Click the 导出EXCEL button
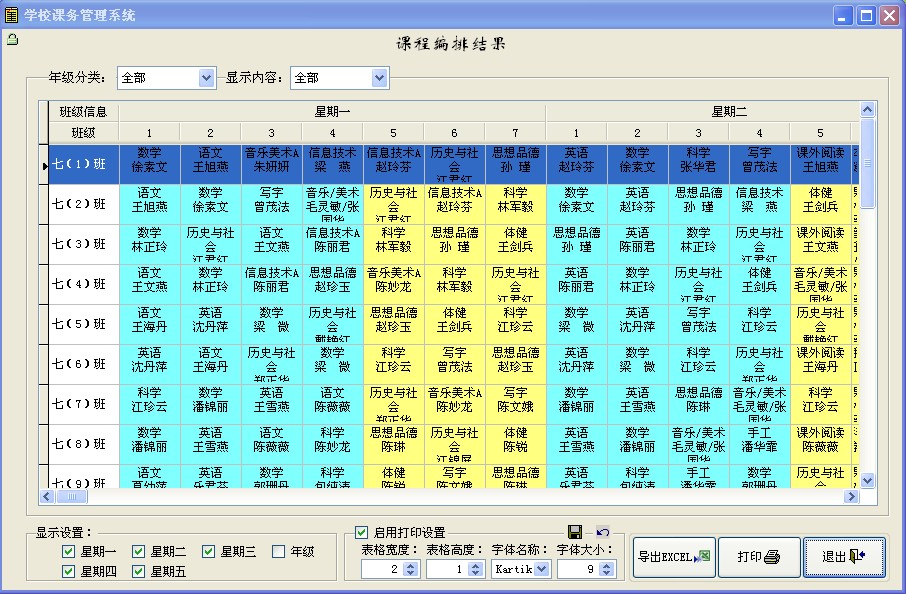This screenshot has width=906, height=594. pyautogui.click(x=674, y=557)
